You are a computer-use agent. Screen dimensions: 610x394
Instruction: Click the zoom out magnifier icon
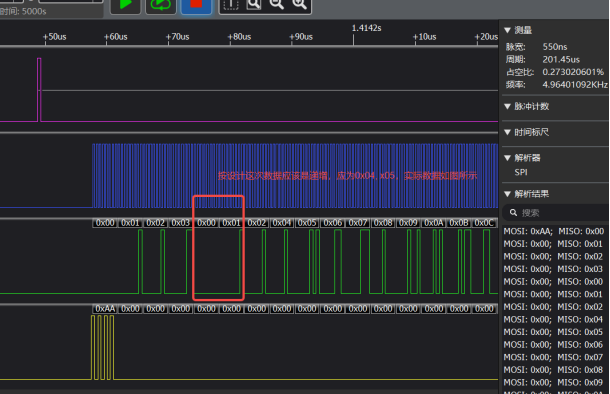[x=277, y=5]
